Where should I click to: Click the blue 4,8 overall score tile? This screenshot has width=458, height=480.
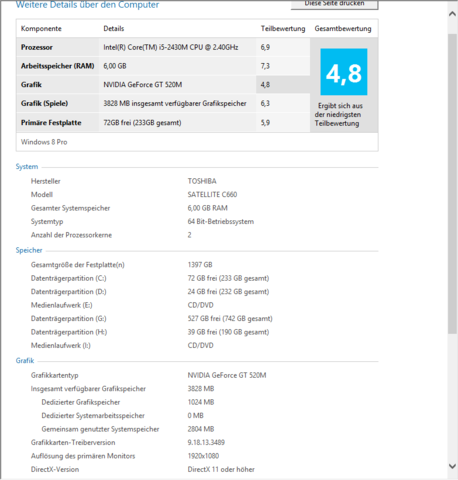tap(344, 72)
